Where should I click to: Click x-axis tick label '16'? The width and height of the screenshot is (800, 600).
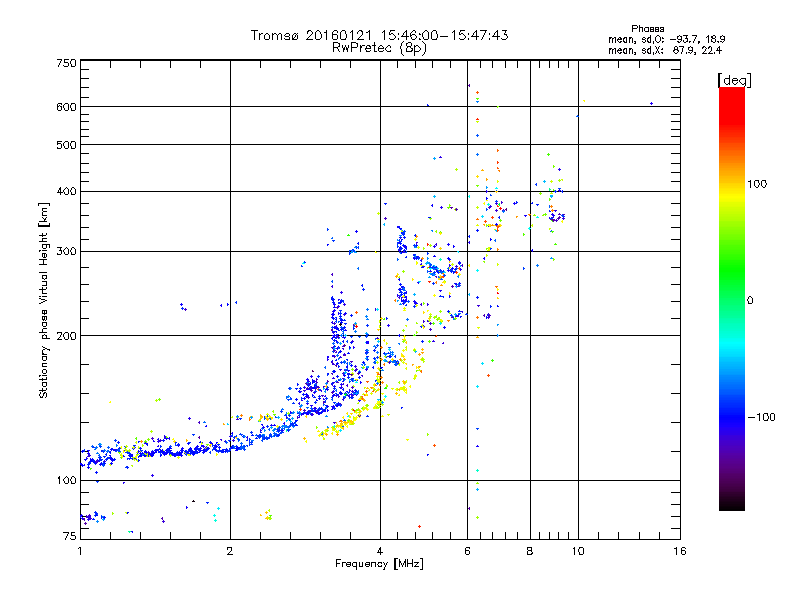tap(680, 551)
